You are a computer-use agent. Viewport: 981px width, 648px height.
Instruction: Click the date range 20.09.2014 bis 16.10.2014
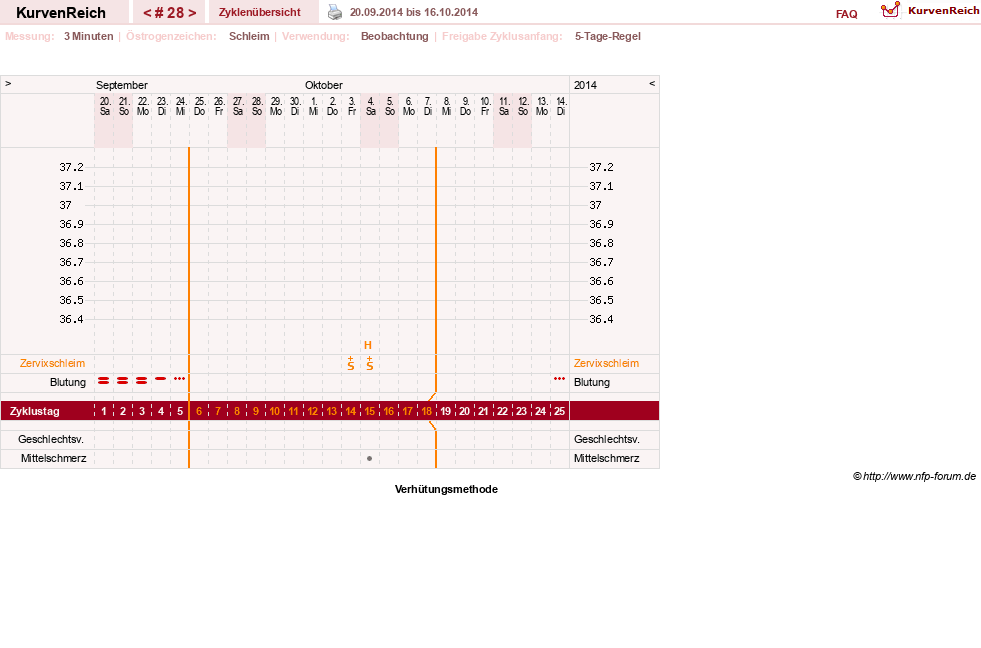(x=414, y=12)
